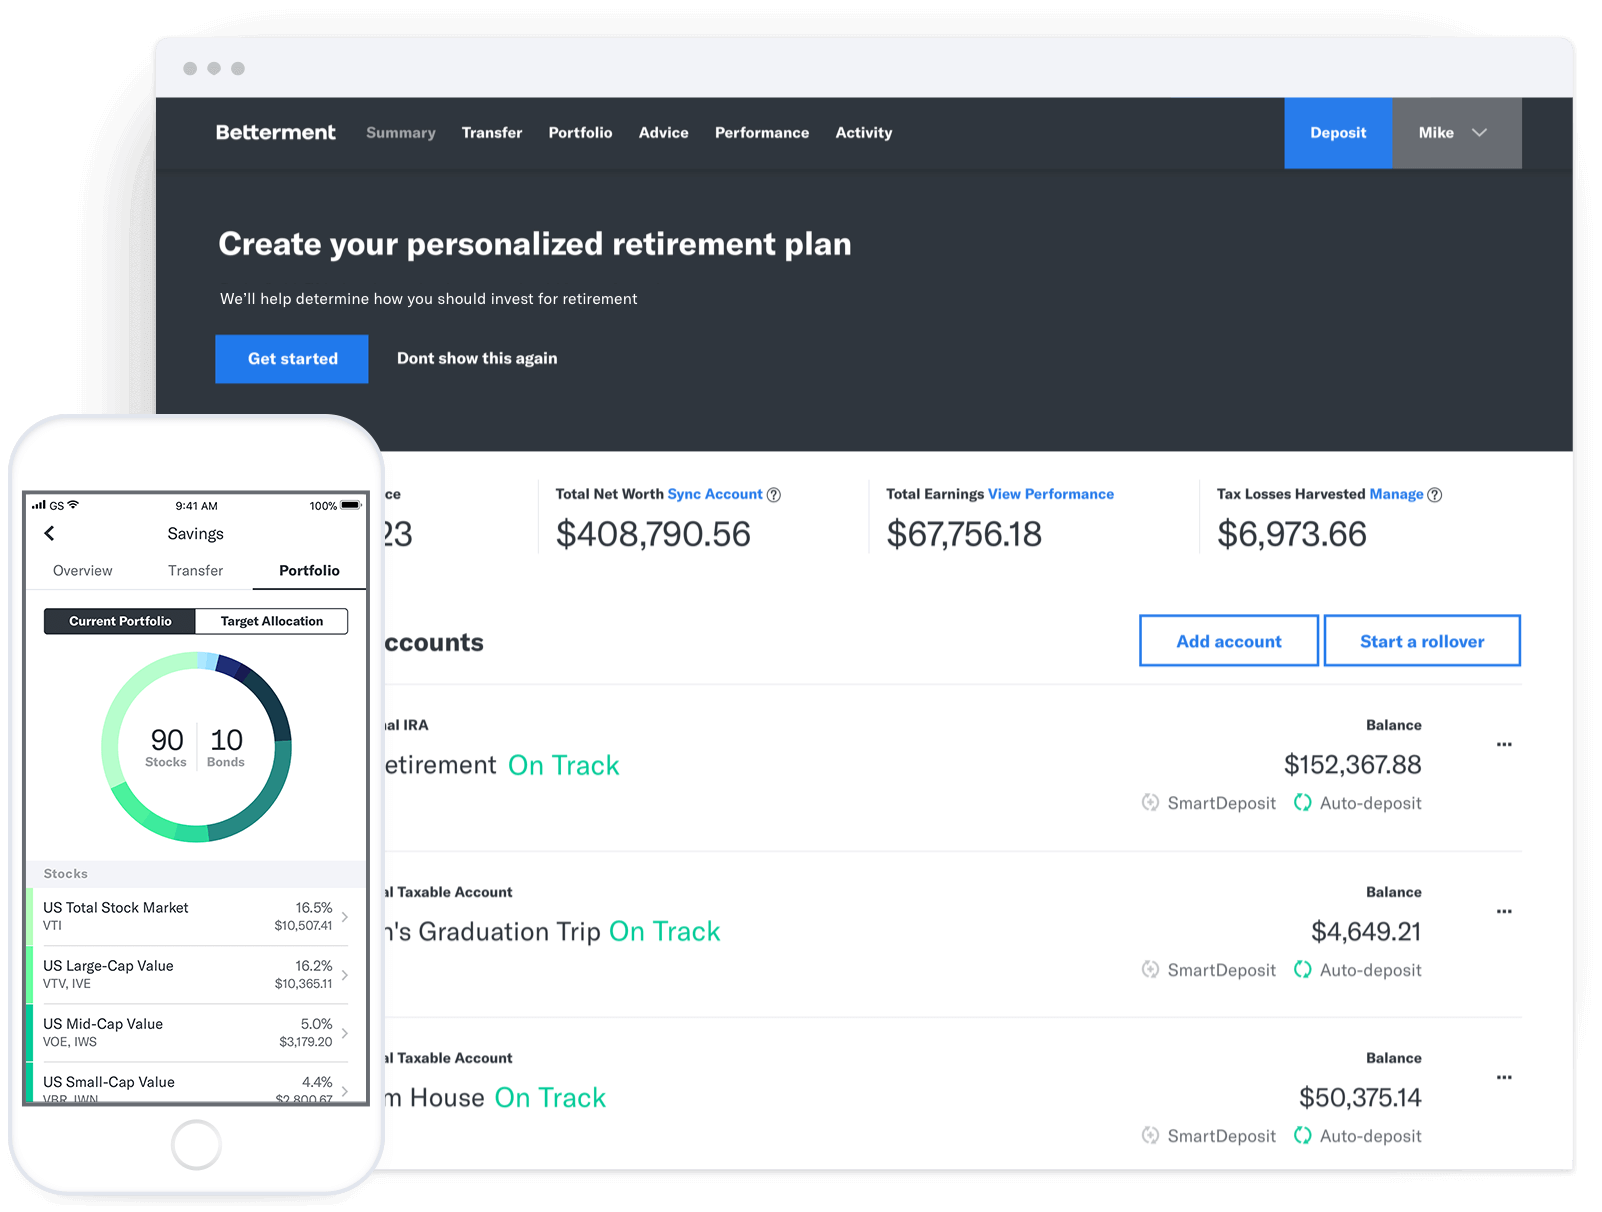The height and width of the screenshot is (1212, 1602).
Task: Switch to Transfer tab on phone
Action: [x=196, y=570]
